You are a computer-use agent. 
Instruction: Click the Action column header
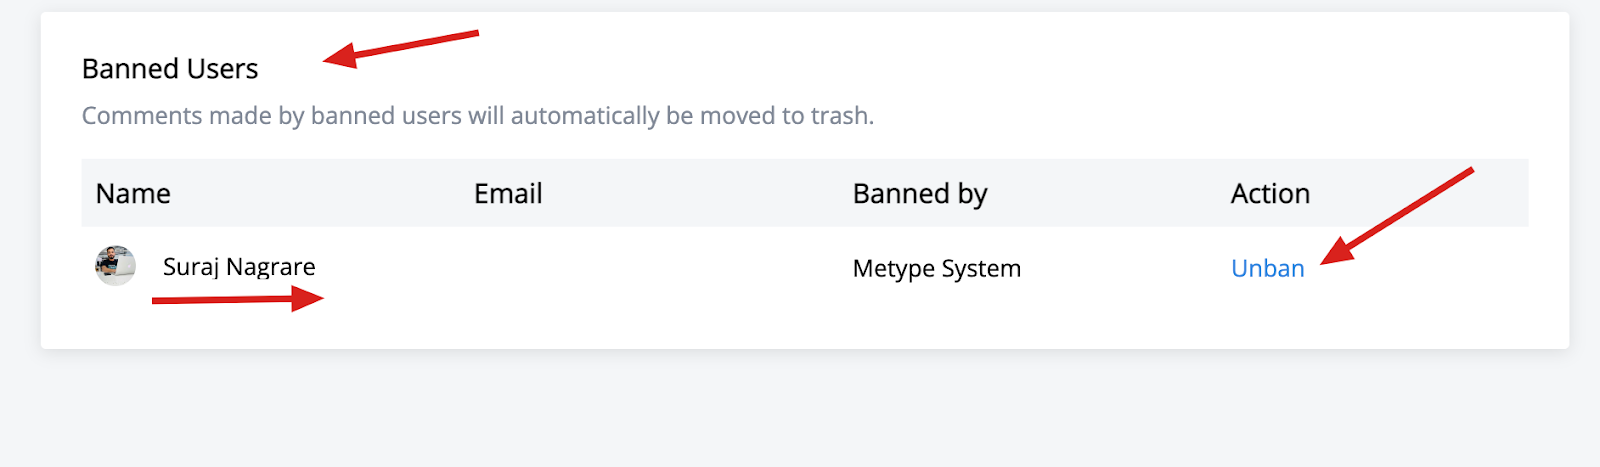click(1270, 193)
